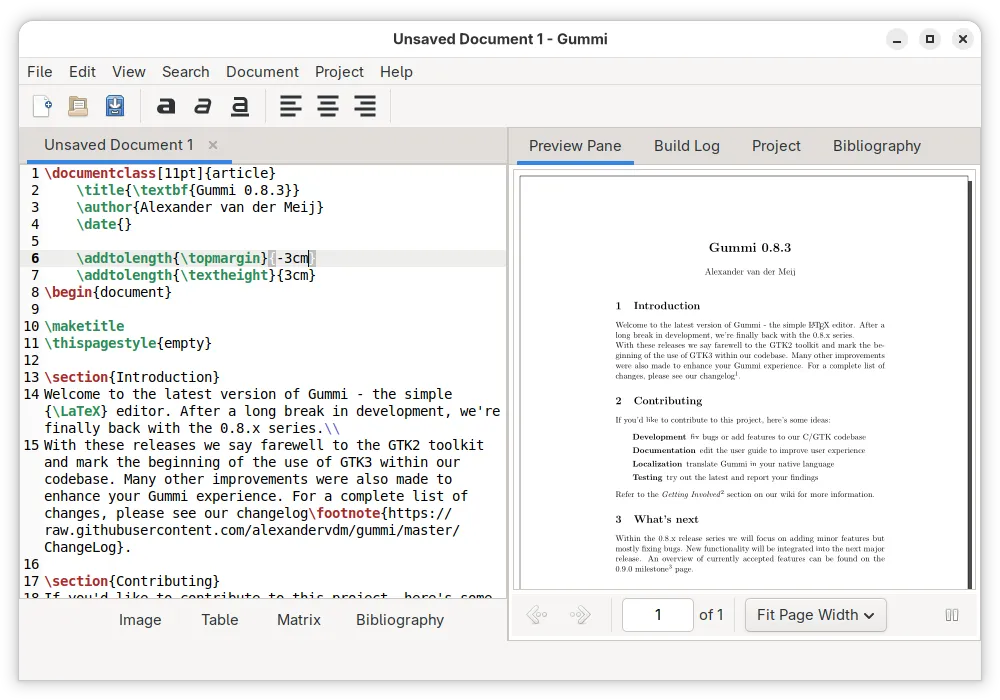The image size is (1000, 700).
Task: Open the Document menu
Action: pyautogui.click(x=262, y=71)
